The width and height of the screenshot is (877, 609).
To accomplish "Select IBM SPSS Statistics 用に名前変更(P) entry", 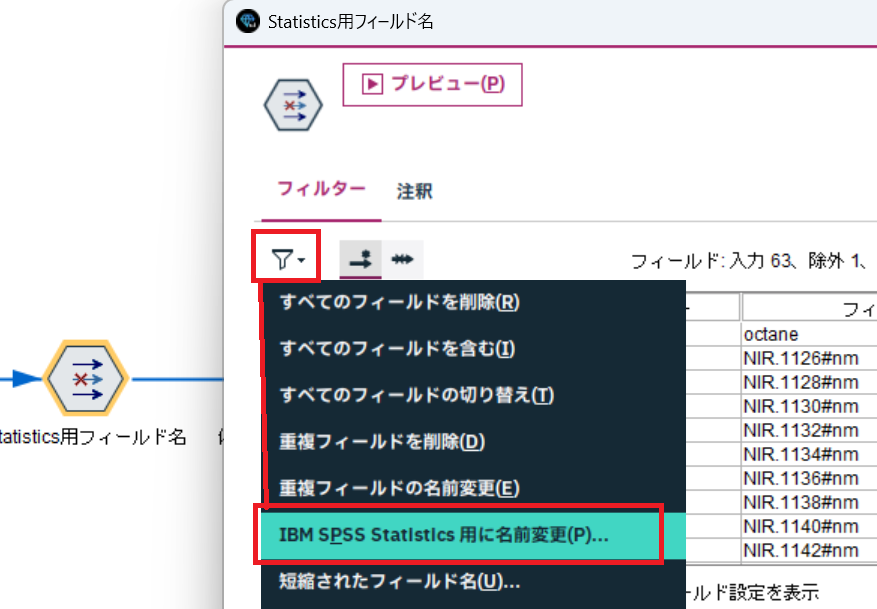I will 473,535.
